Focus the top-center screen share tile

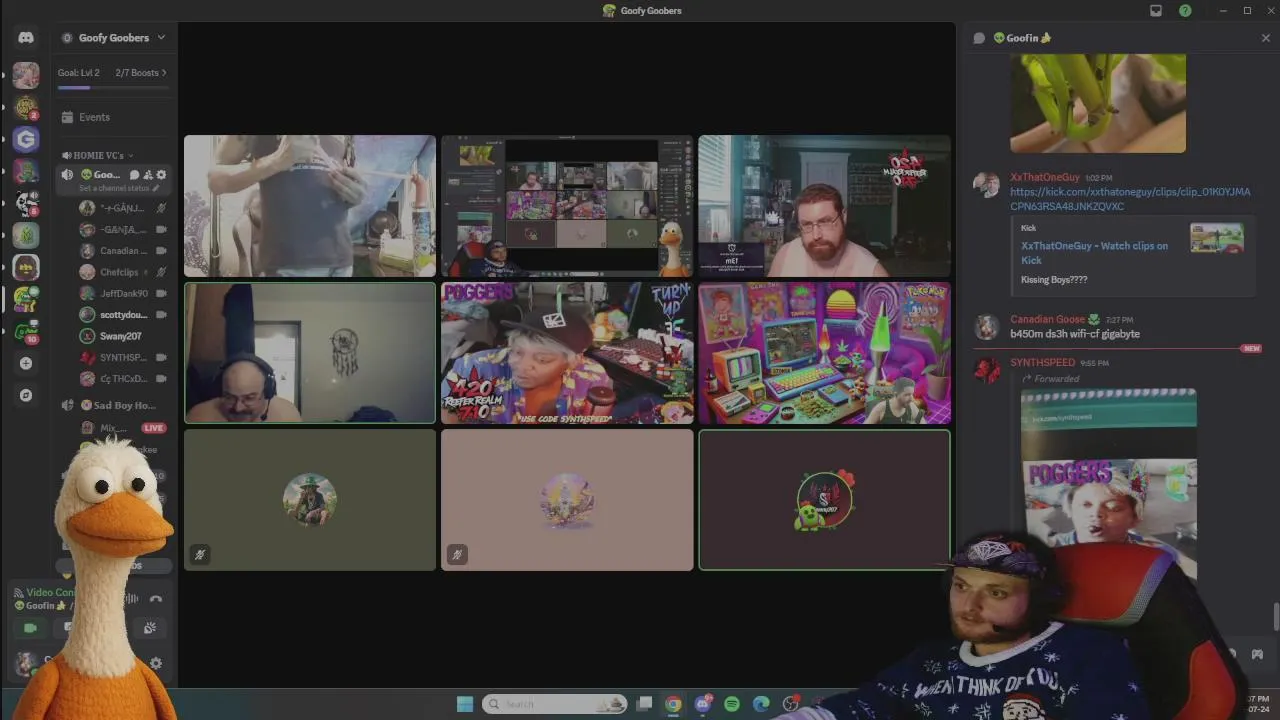[x=567, y=206]
